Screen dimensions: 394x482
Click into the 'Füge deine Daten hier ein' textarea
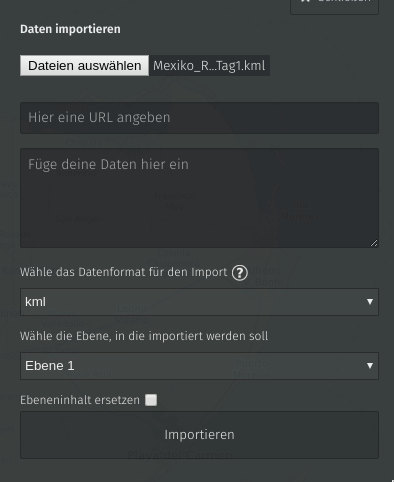tap(199, 198)
